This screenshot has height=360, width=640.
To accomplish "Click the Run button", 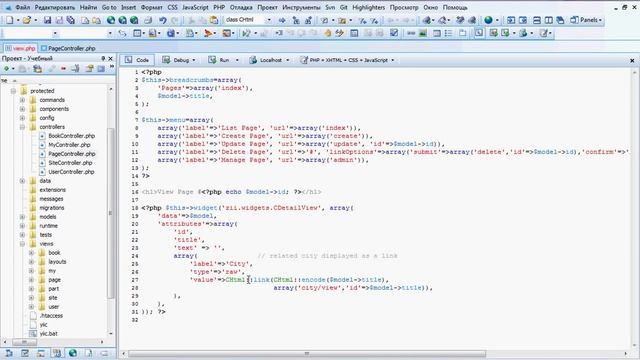I will coord(220,60).
